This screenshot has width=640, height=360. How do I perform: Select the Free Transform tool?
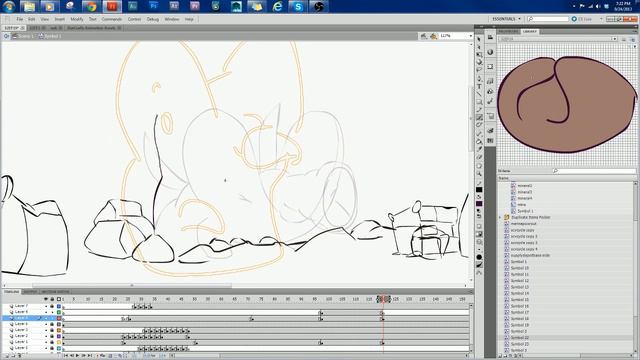tap(479, 54)
